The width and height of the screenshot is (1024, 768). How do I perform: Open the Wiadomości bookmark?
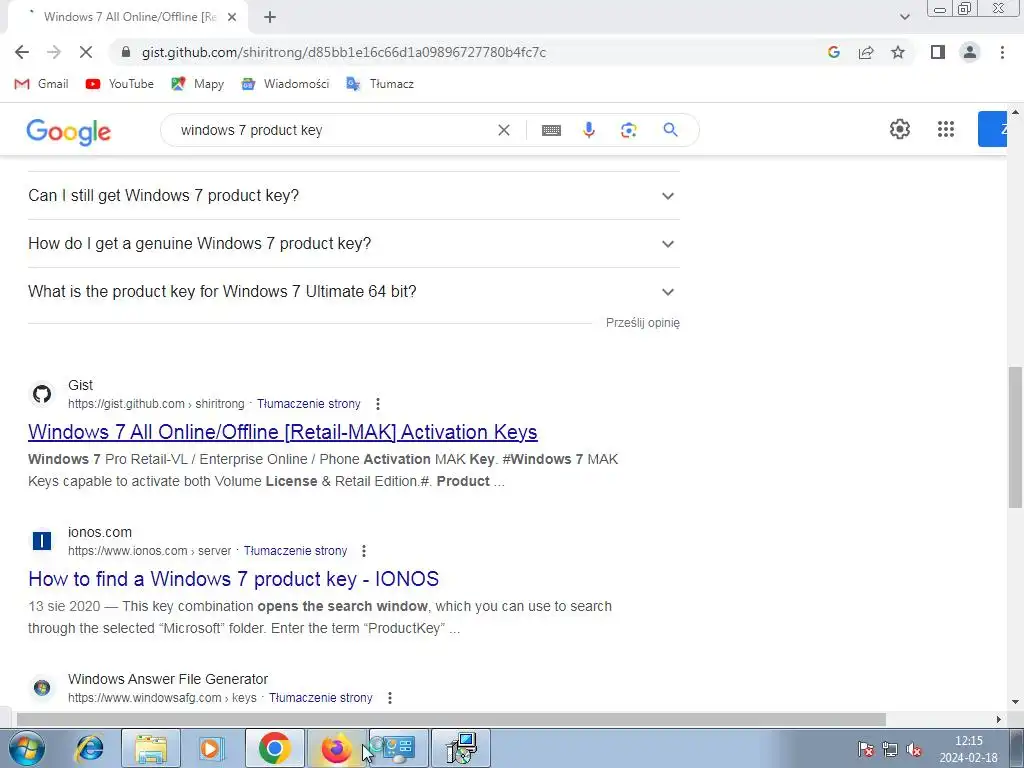click(x=285, y=84)
